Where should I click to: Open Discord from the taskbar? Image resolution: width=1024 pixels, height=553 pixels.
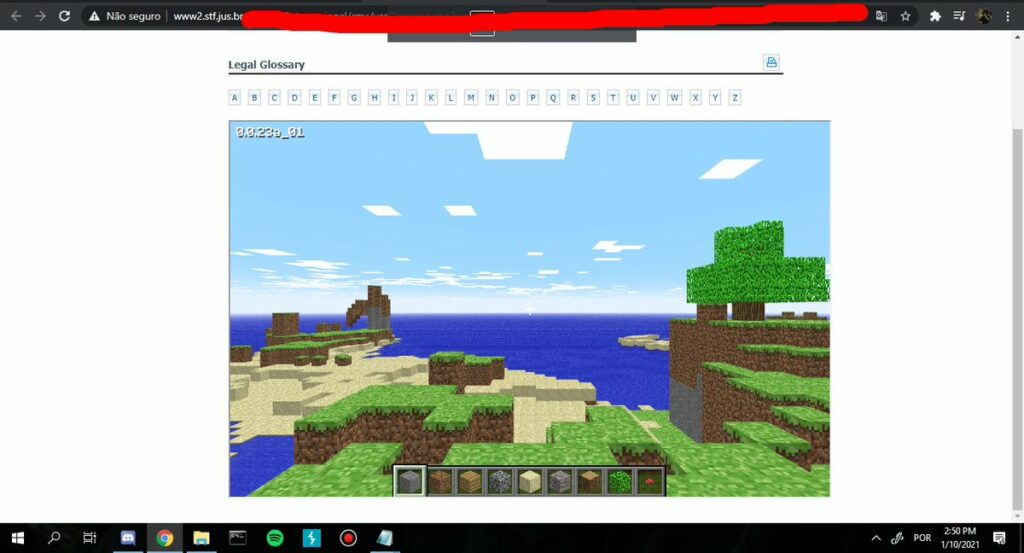(128, 538)
